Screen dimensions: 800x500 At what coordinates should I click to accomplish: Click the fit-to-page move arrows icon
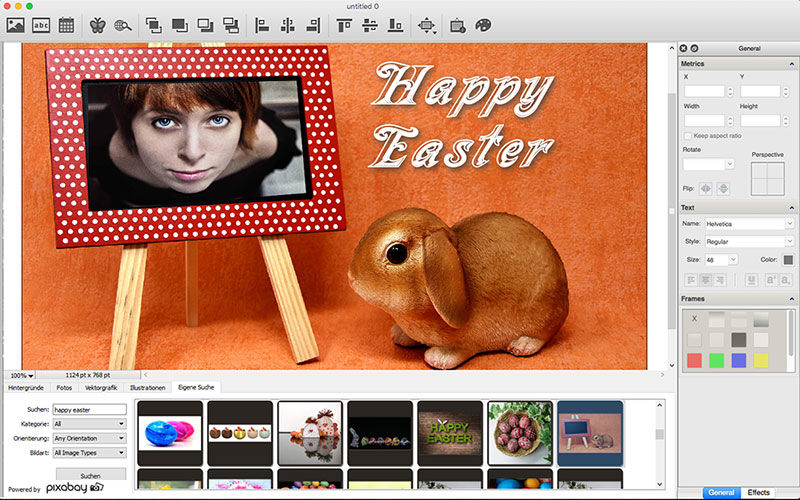(427, 25)
